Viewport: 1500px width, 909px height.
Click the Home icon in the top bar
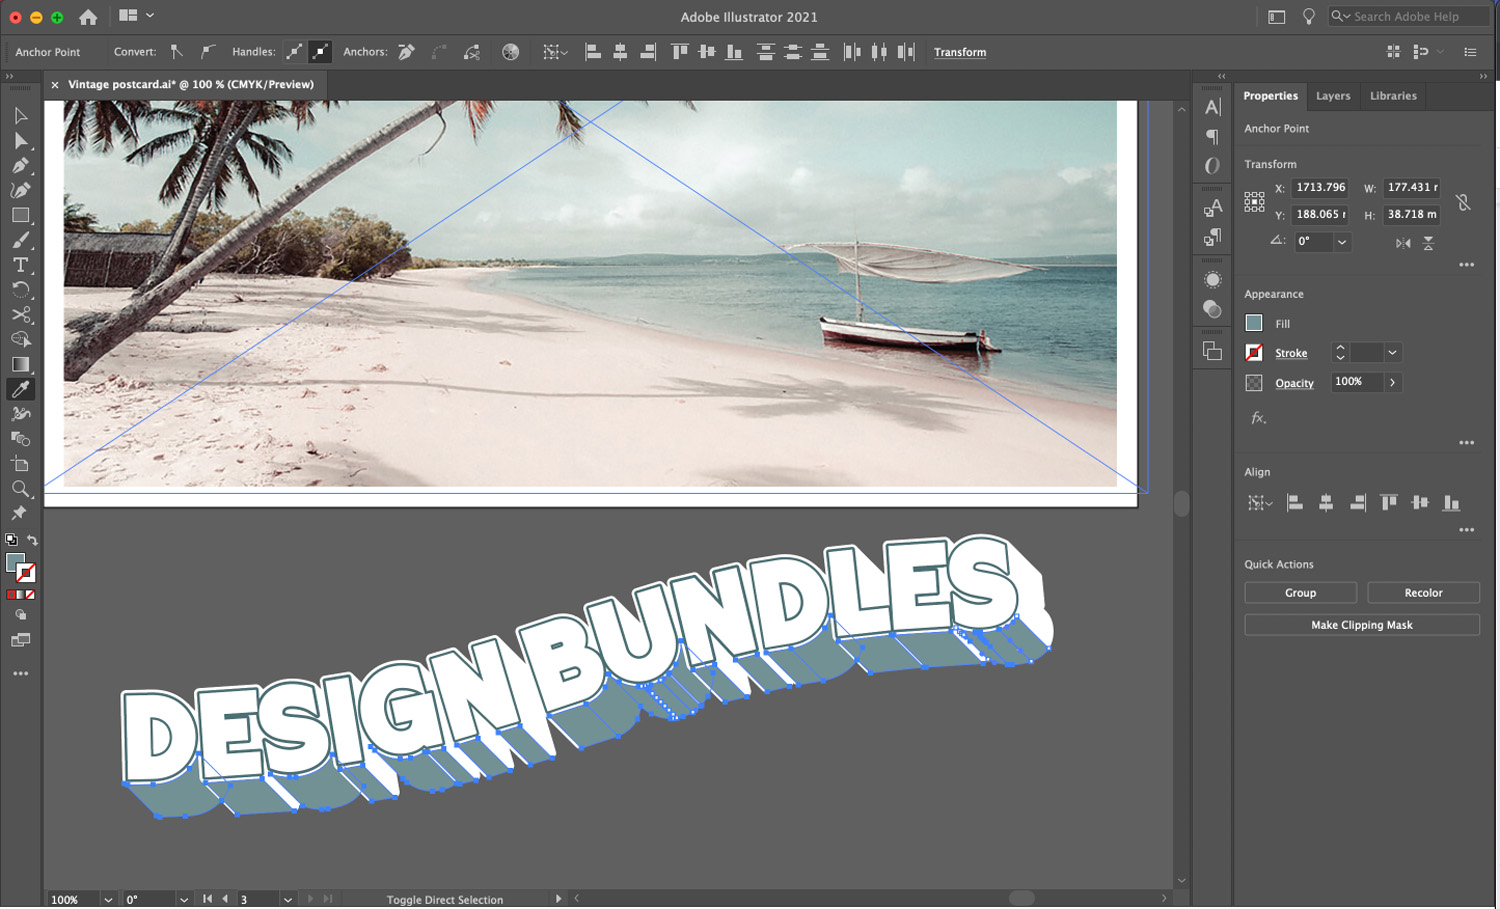pyautogui.click(x=88, y=17)
